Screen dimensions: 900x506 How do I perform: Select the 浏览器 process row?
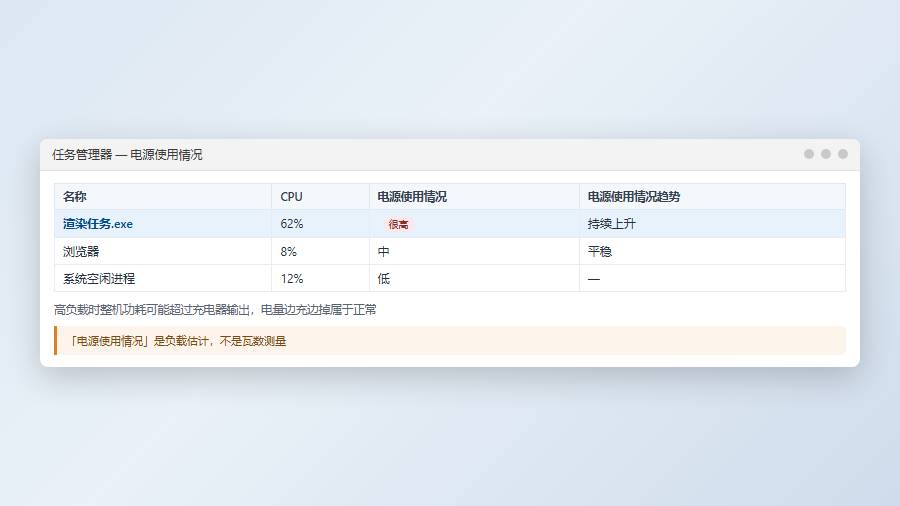(x=450, y=251)
